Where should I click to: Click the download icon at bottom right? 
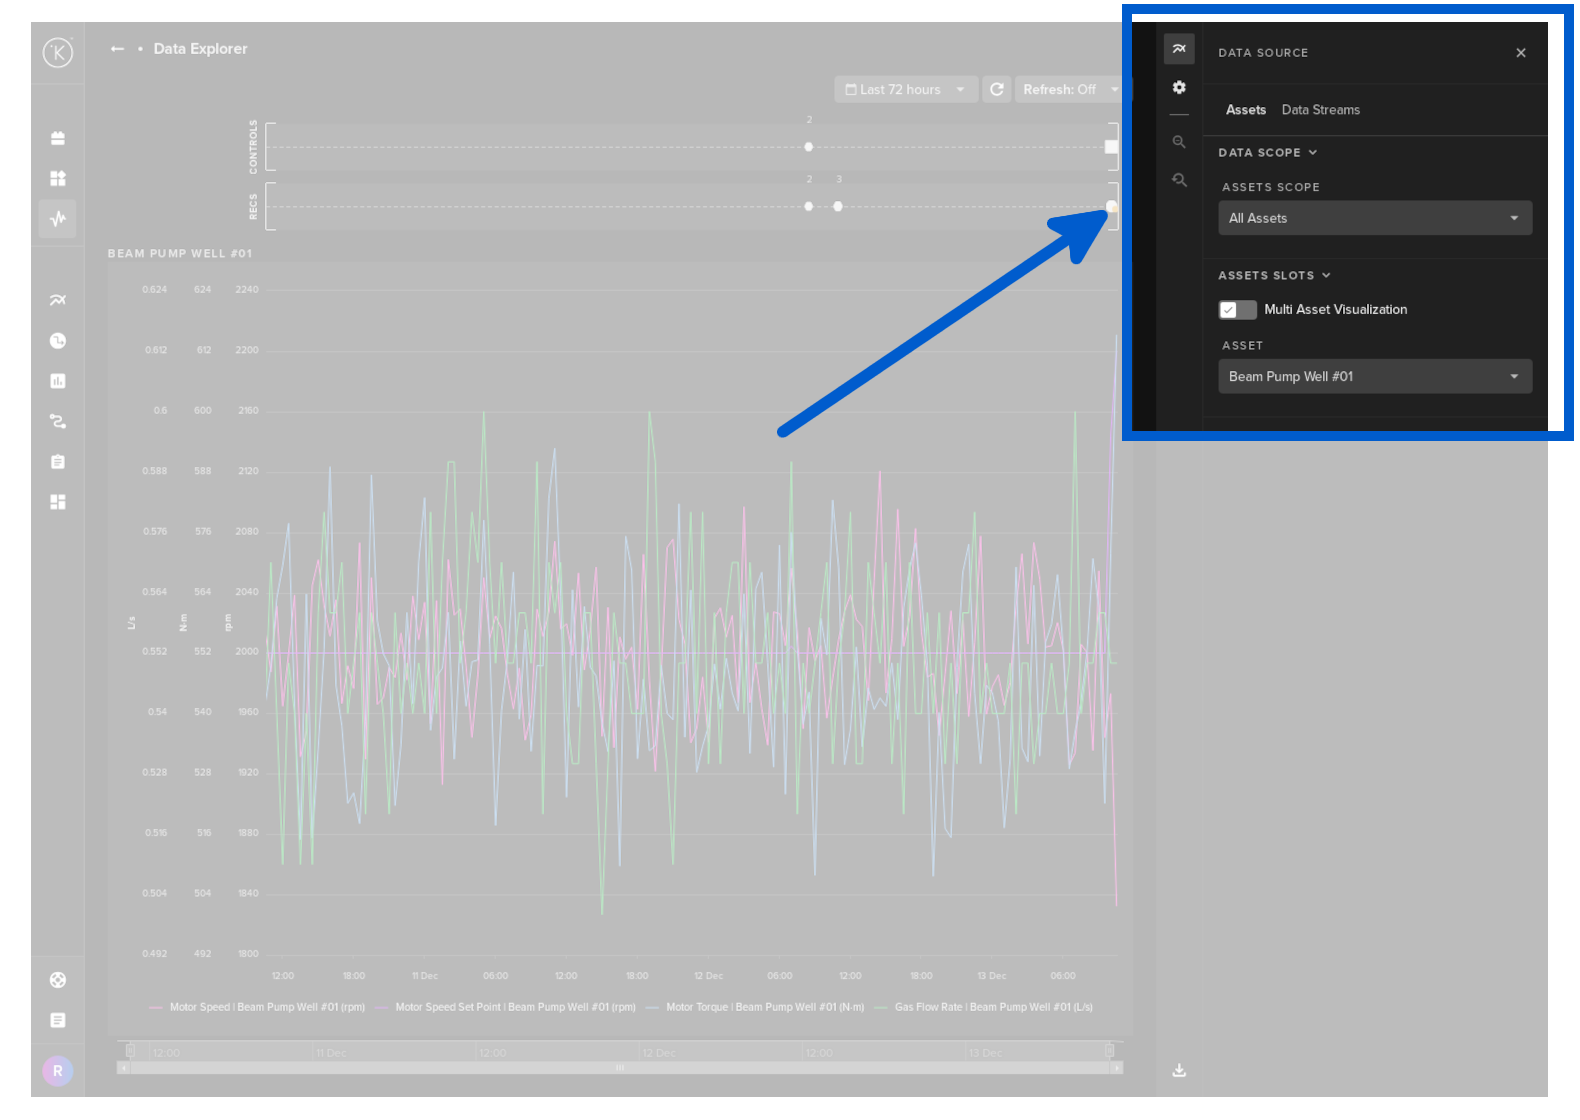tap(1179, 1070)
